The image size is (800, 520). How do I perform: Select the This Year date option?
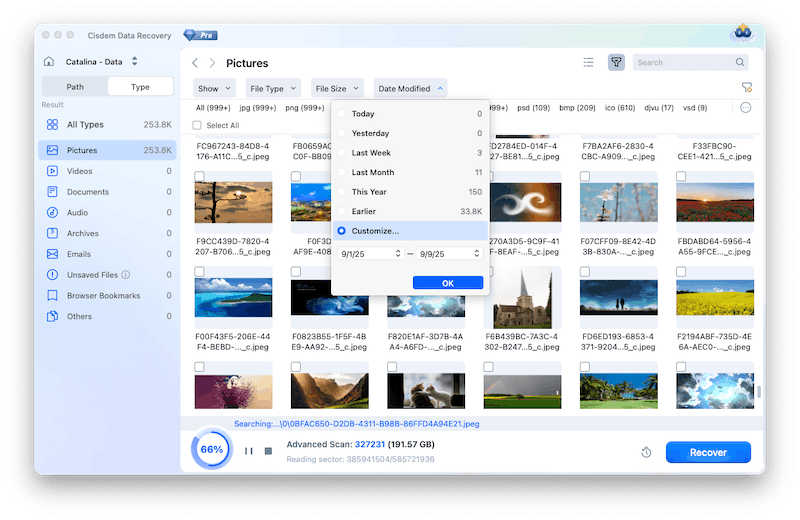coord(410,192)
